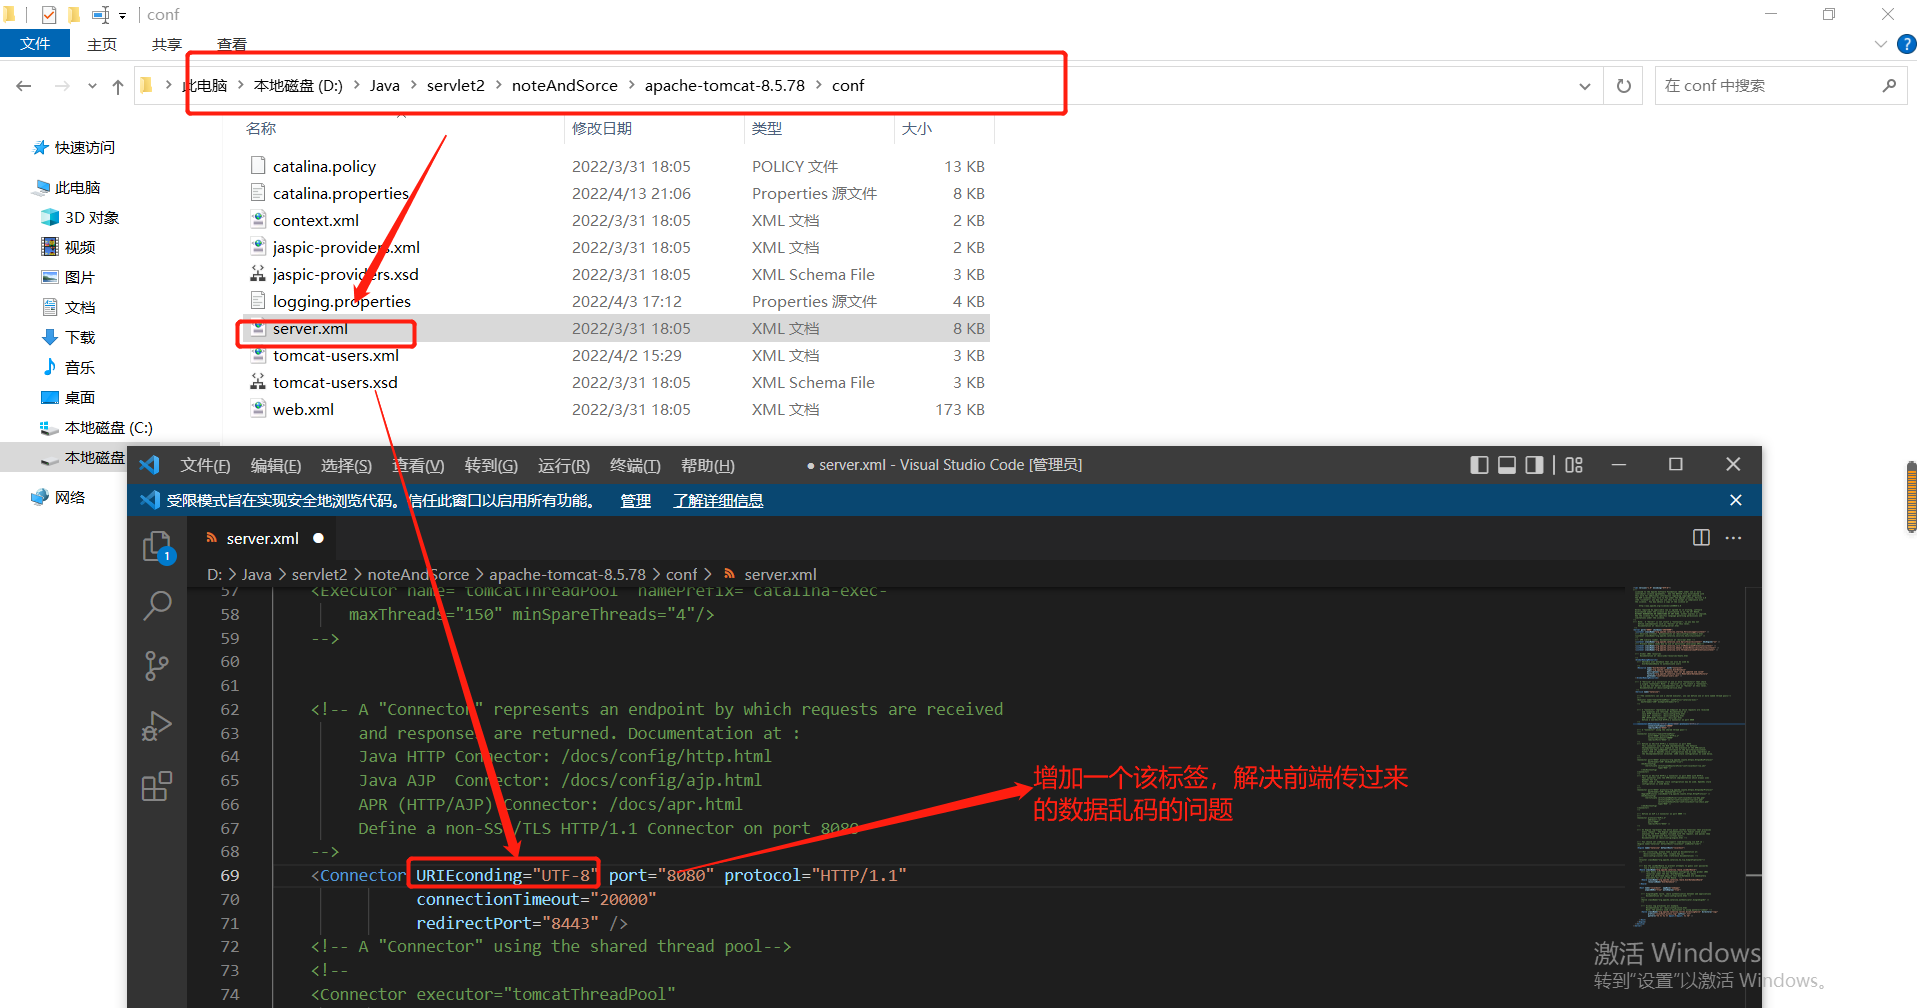
Task: Toggle VS Code primary sidebar layout icon
Action: pyautogui.click(x=1479, y=465)
